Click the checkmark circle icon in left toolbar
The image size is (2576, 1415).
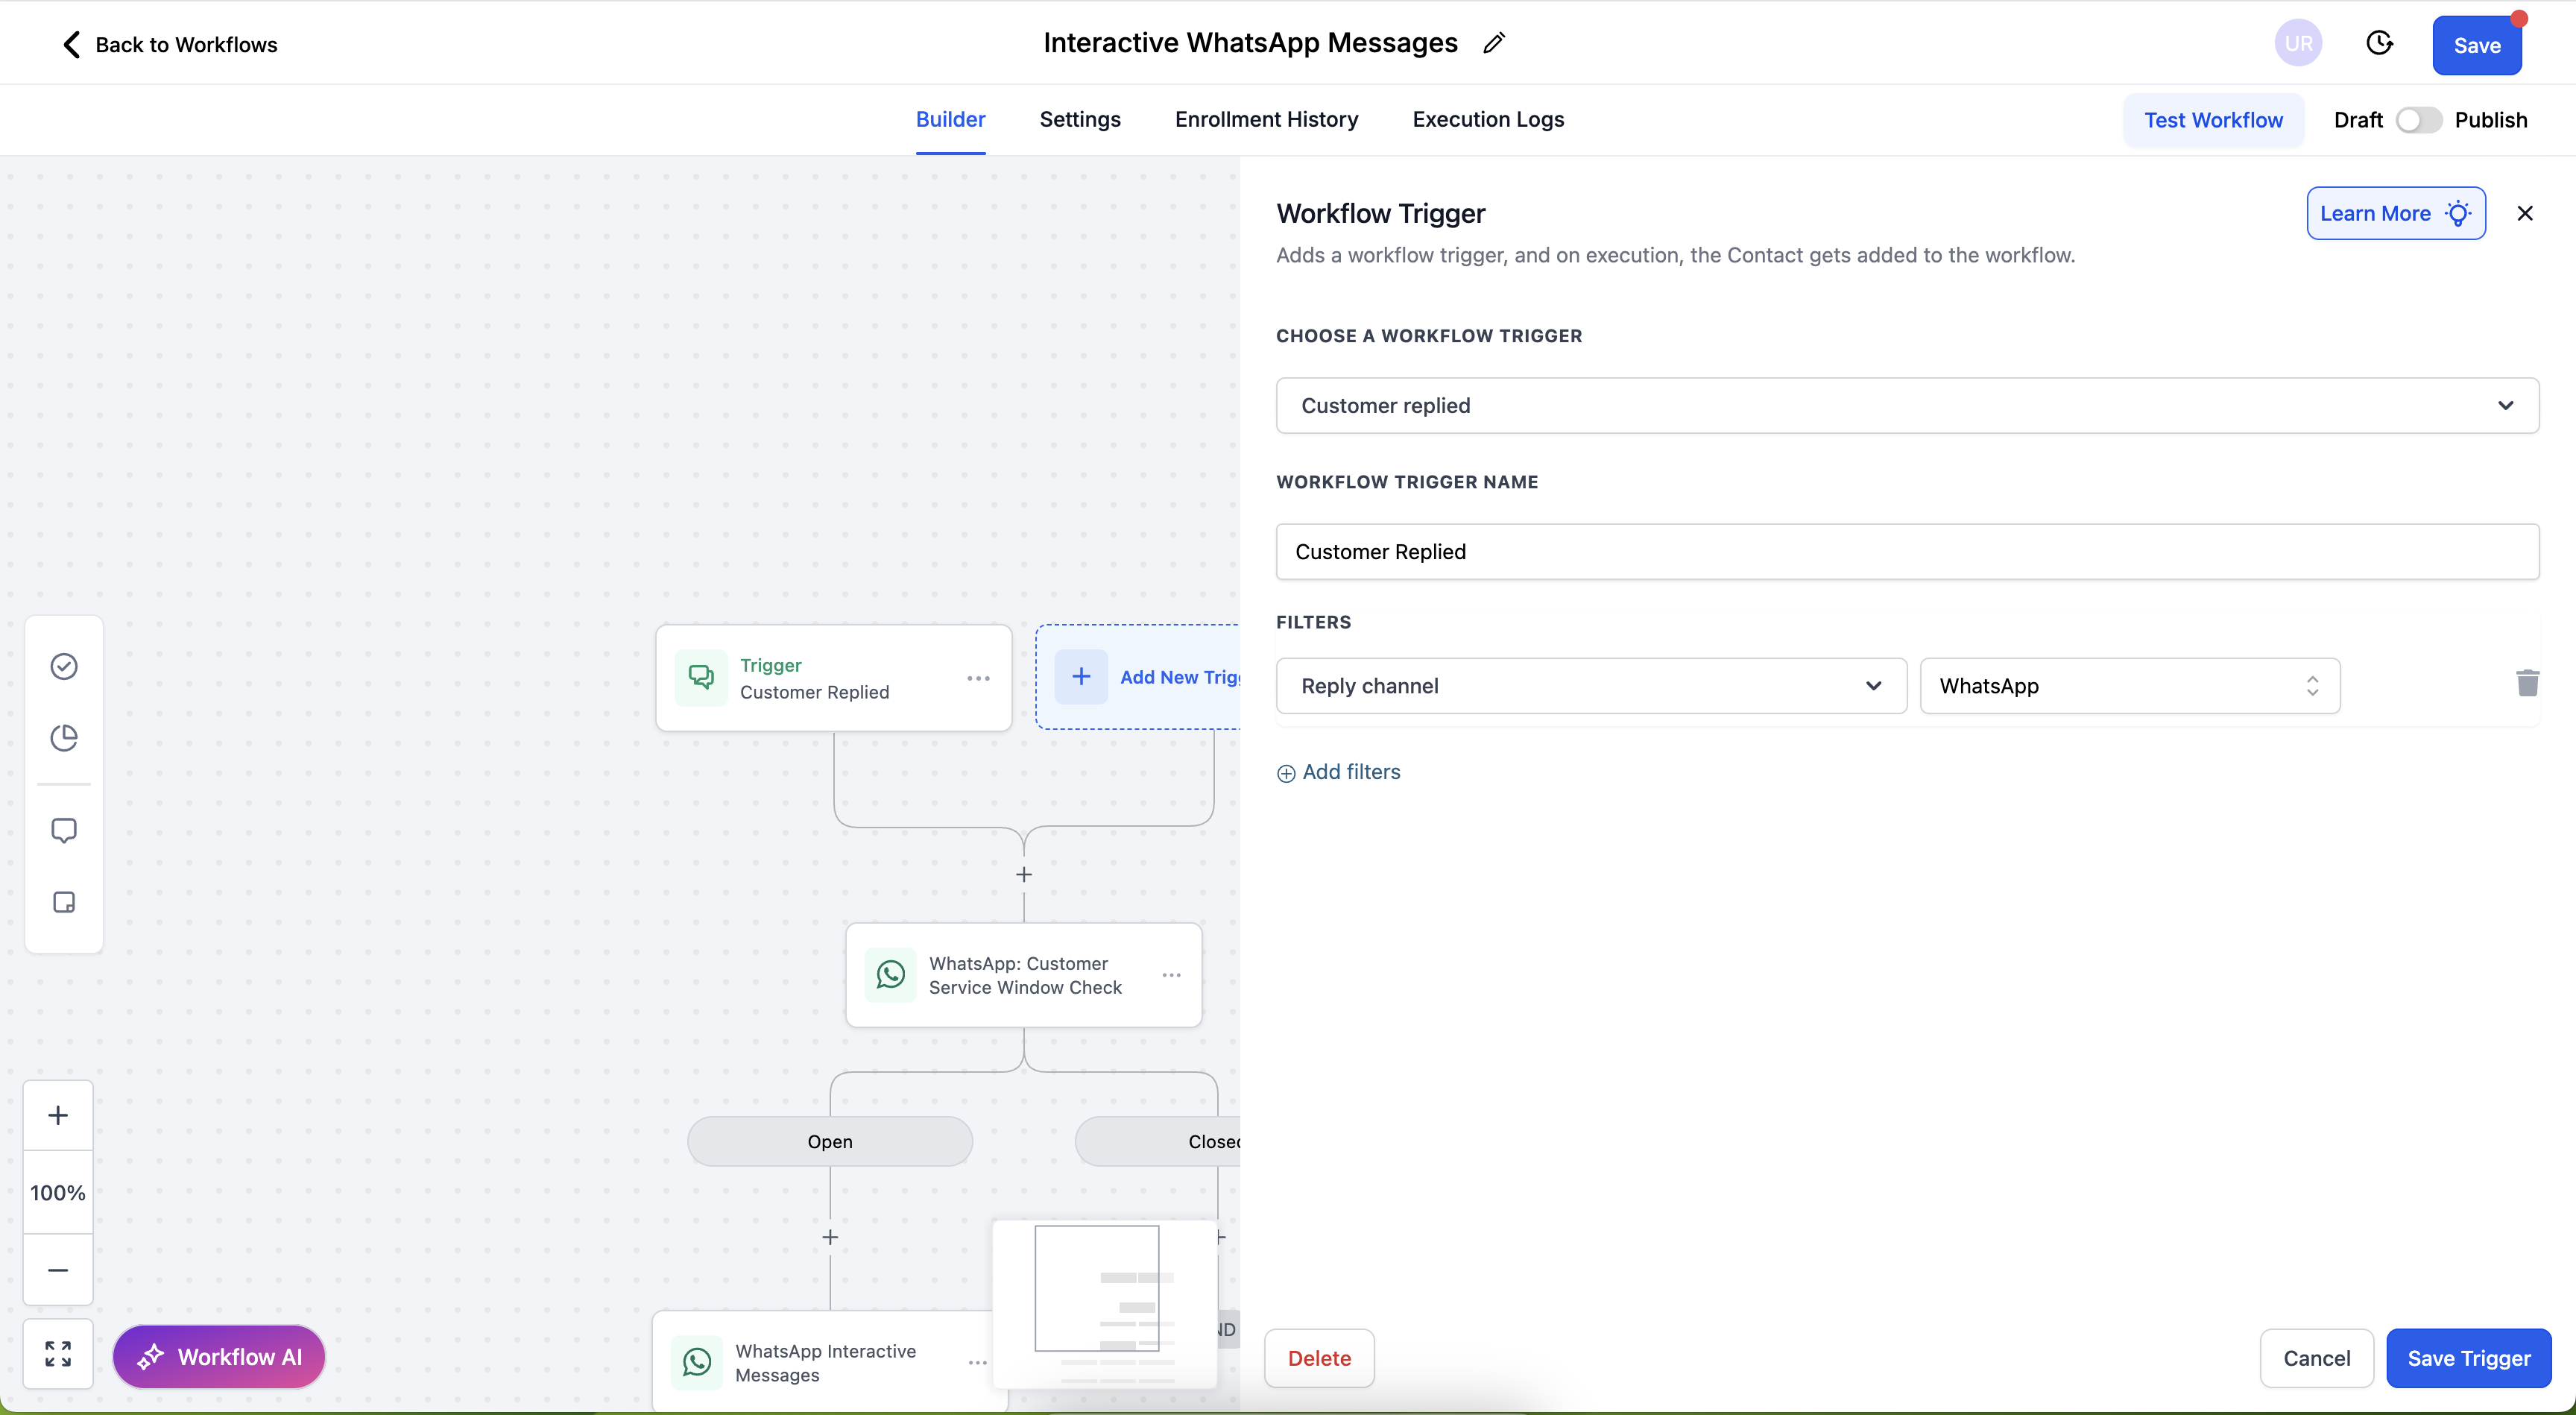point(64,666)
